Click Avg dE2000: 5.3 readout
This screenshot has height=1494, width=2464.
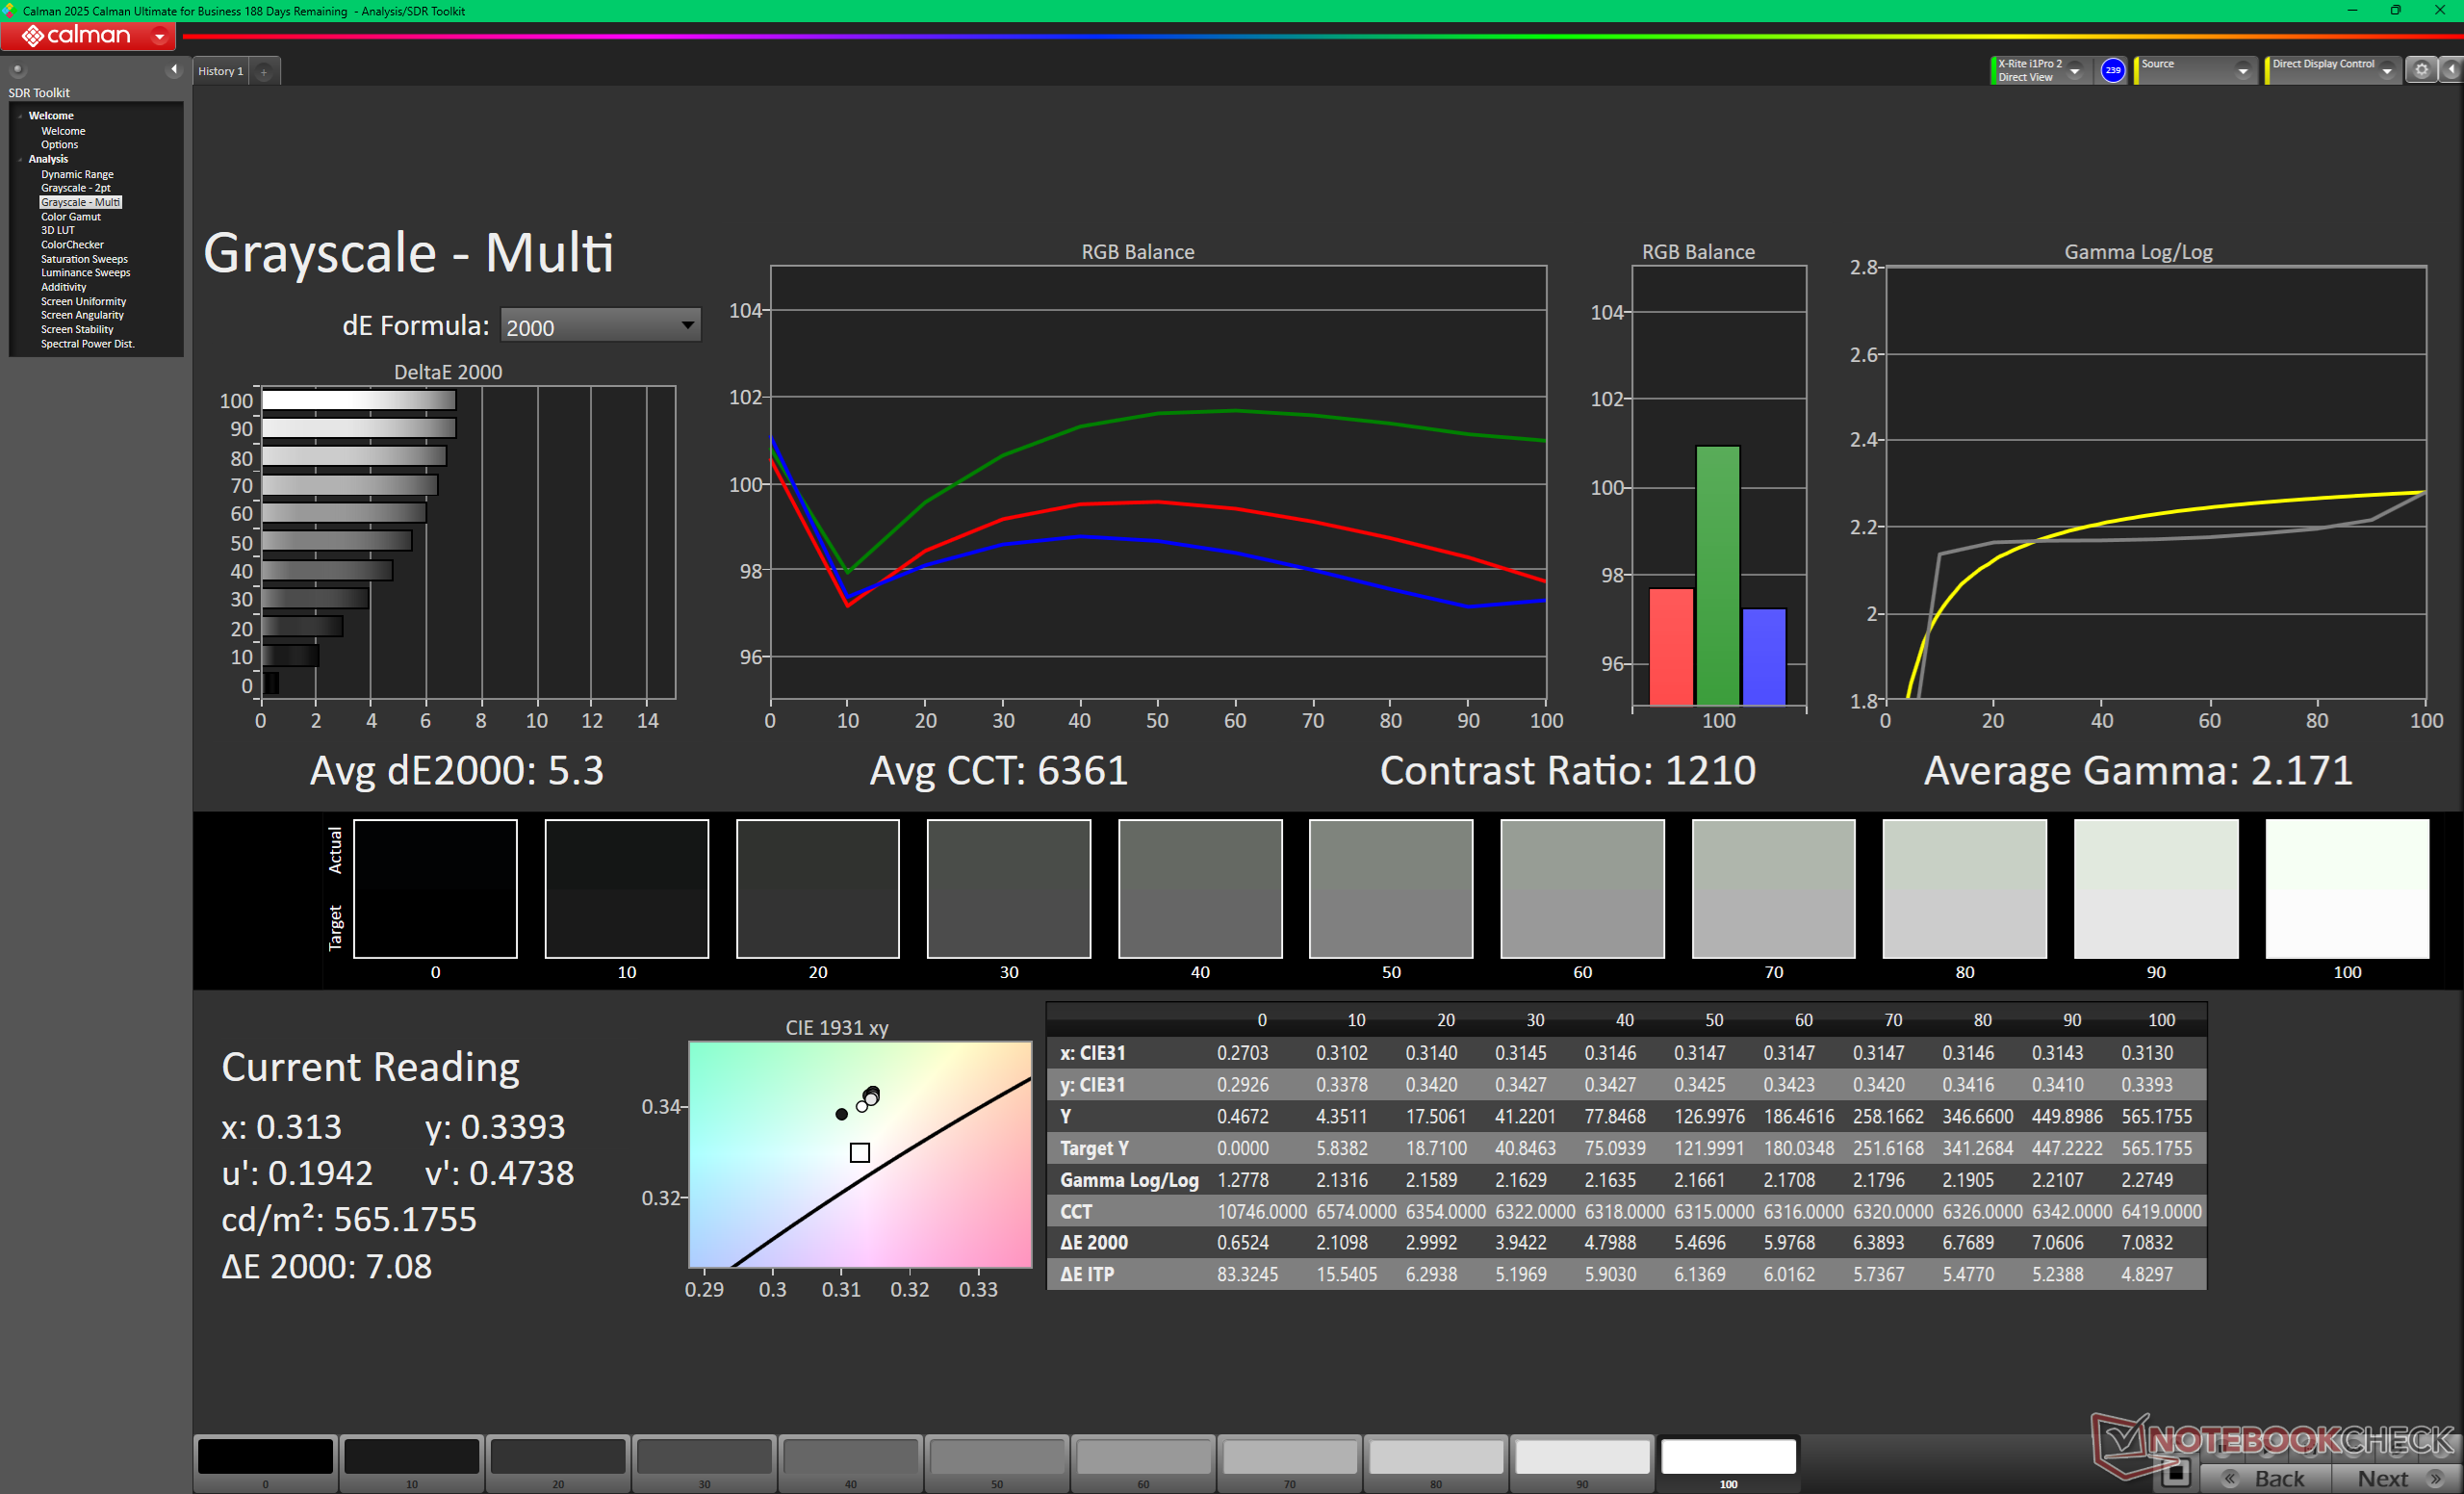(x=457, y=770)
